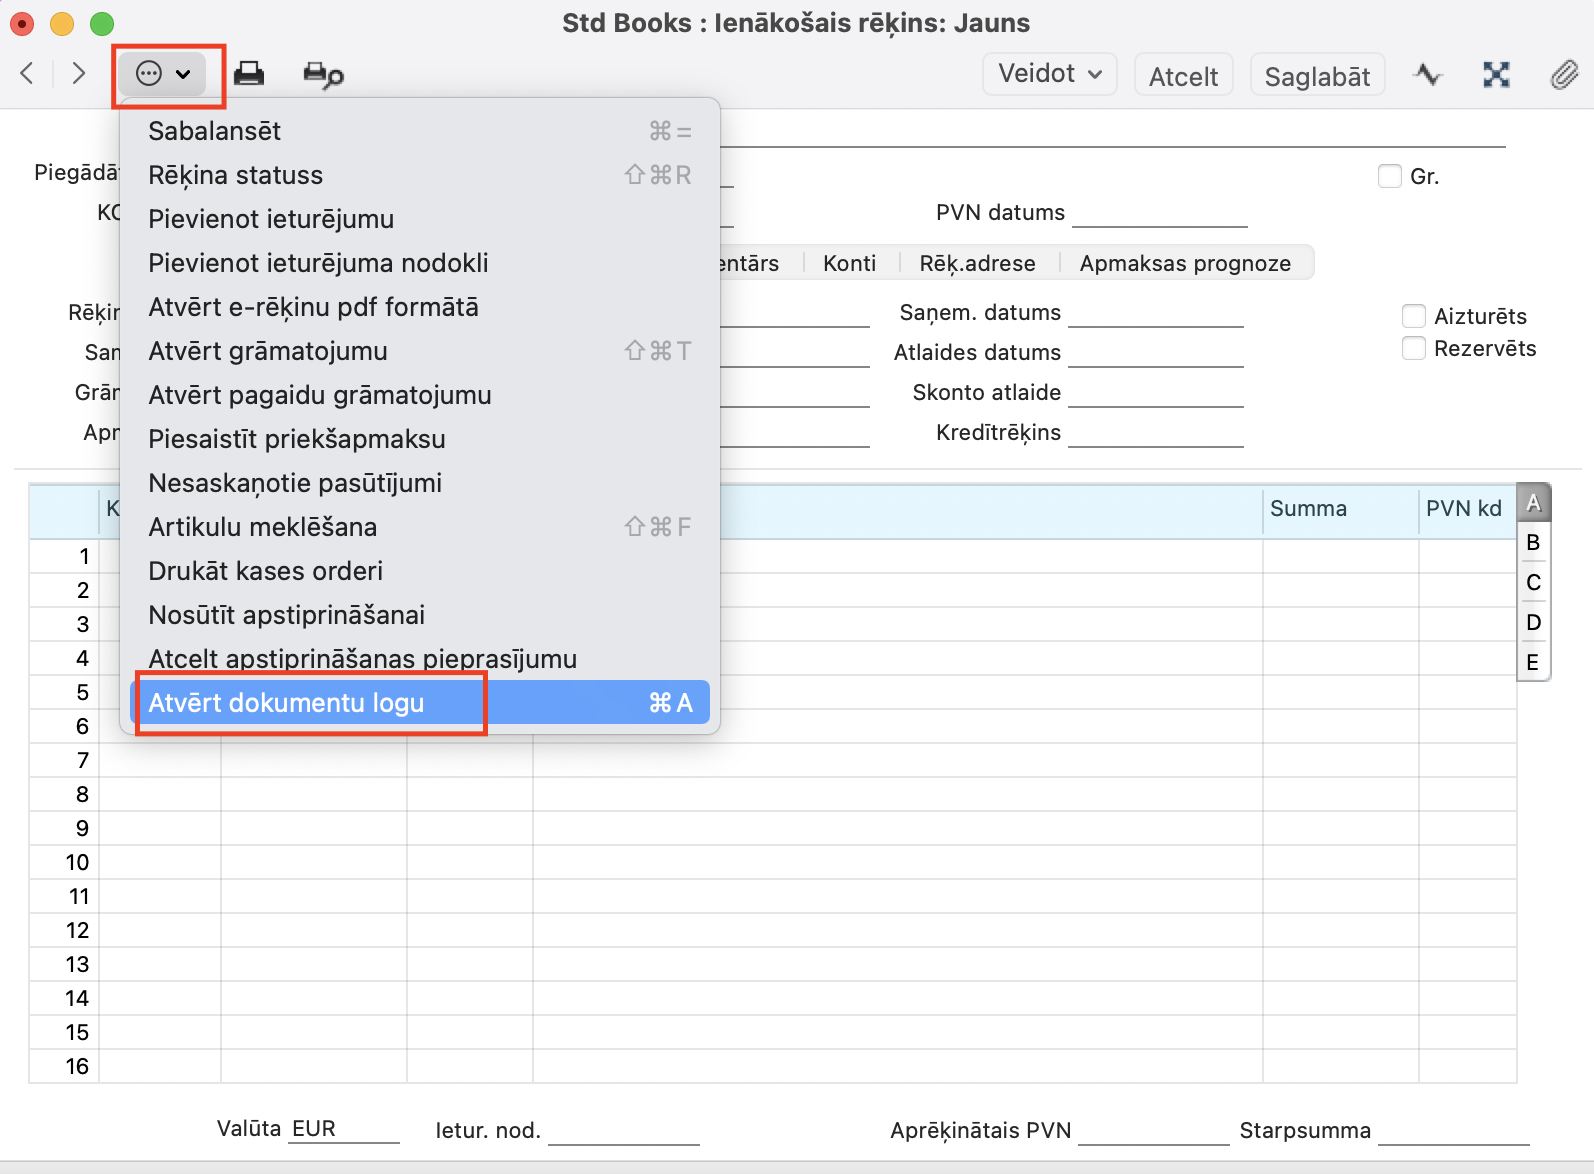Click the paperclip attachments icon
Viewport: 1594px width, 1174px height.
click(1564, 75)
